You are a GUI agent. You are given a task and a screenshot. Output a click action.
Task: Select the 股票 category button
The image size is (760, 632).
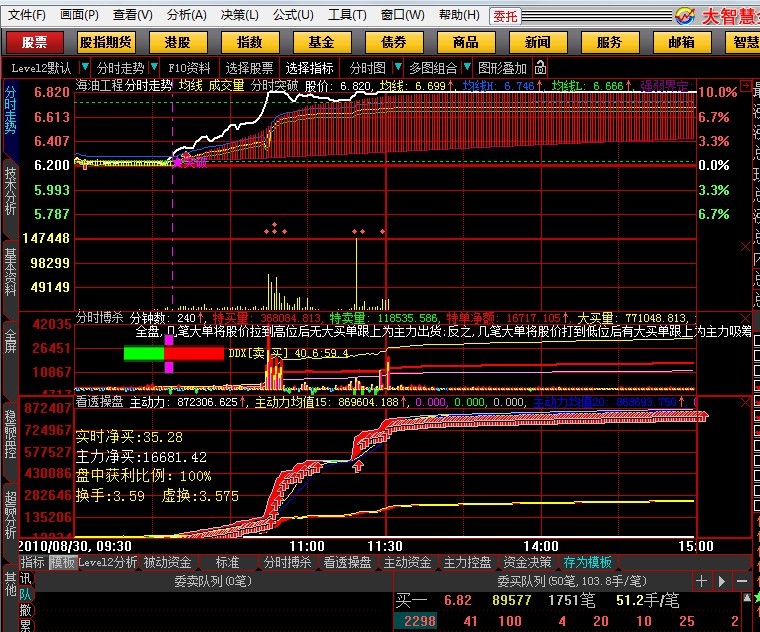point(34,43)
